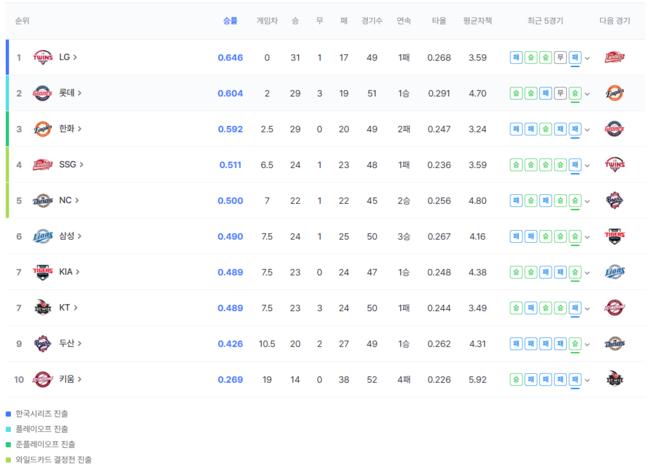The width and height of the screenshot is (650, 469).
Task: Sort by the 타율 column header
Action: click(439, 21)
